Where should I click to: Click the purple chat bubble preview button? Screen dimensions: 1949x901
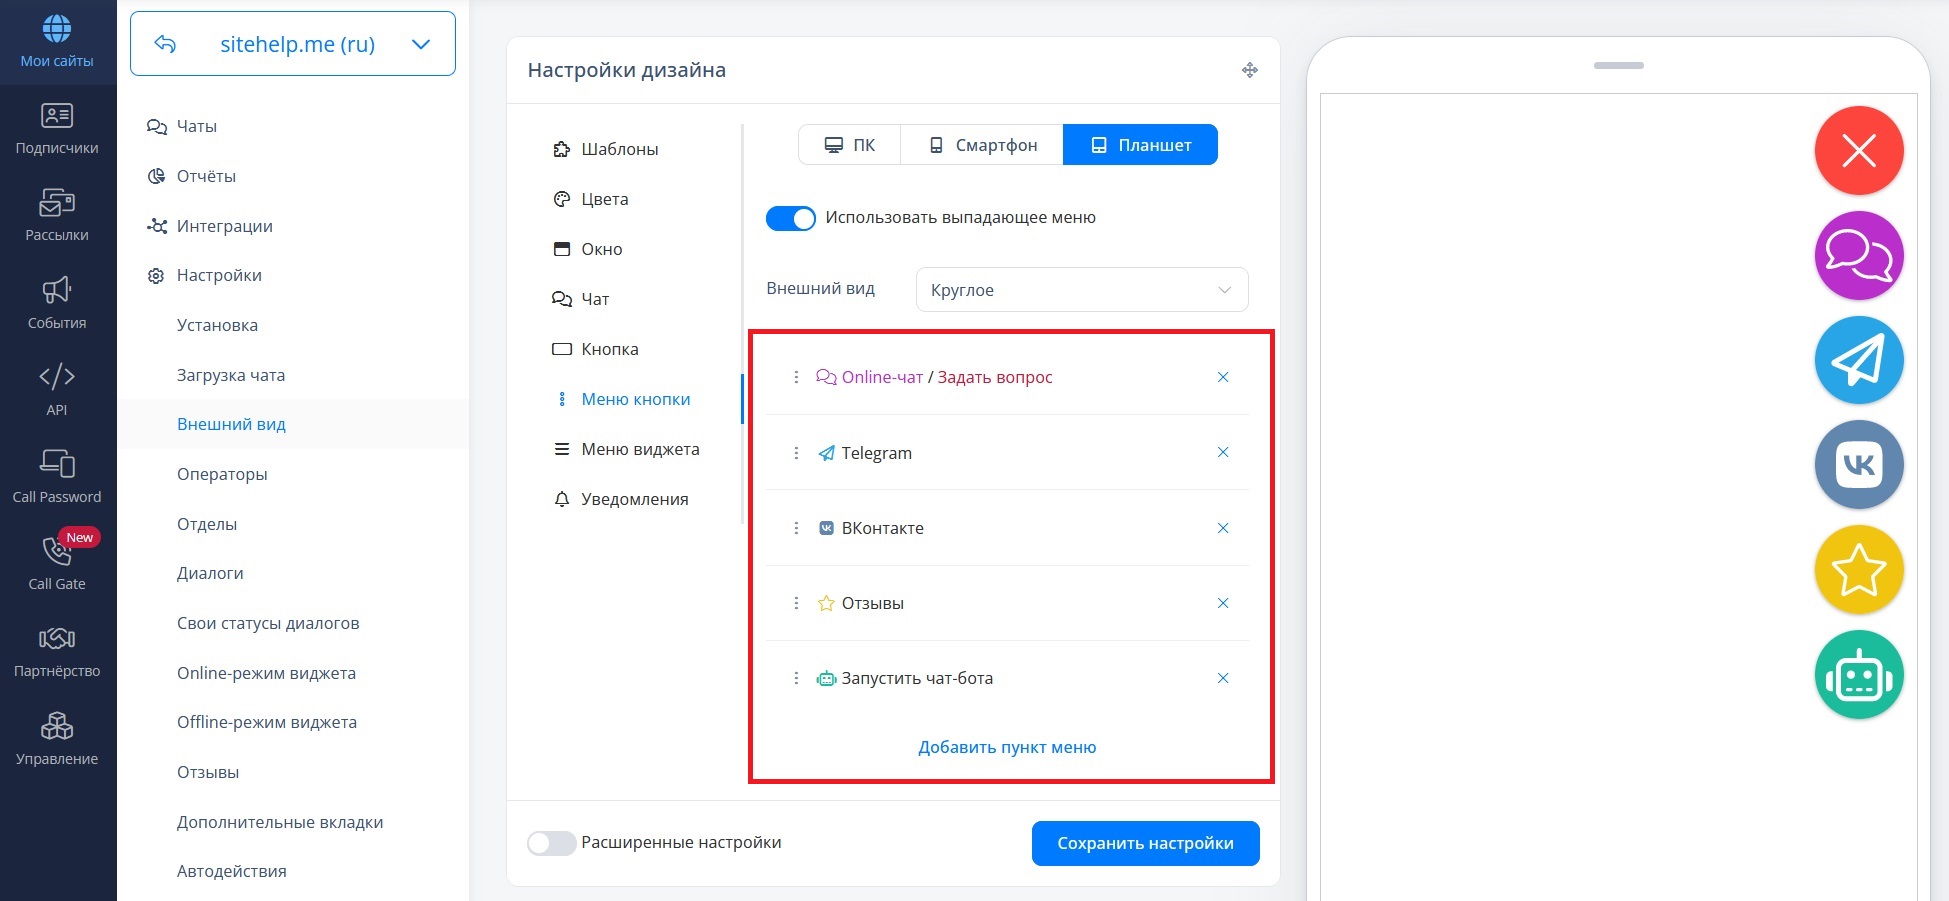pos(1858,256)
